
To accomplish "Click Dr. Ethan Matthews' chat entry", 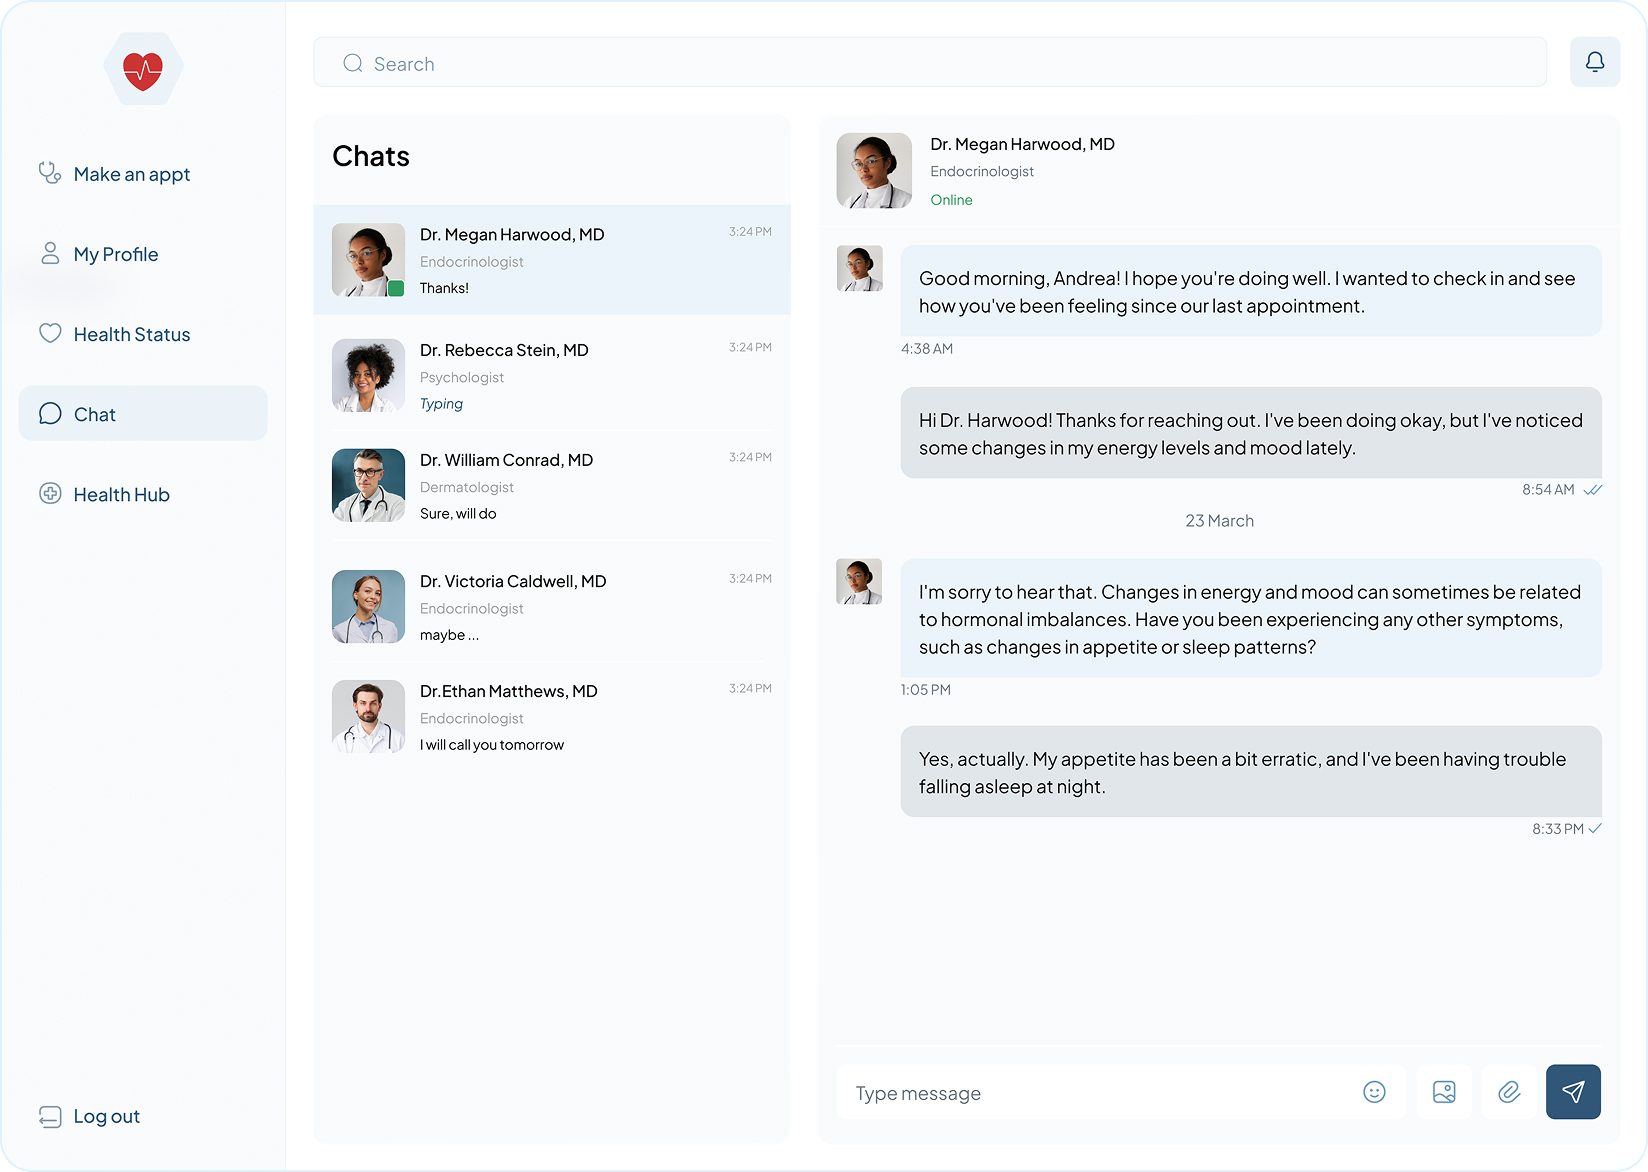I will tap(551, 717).
